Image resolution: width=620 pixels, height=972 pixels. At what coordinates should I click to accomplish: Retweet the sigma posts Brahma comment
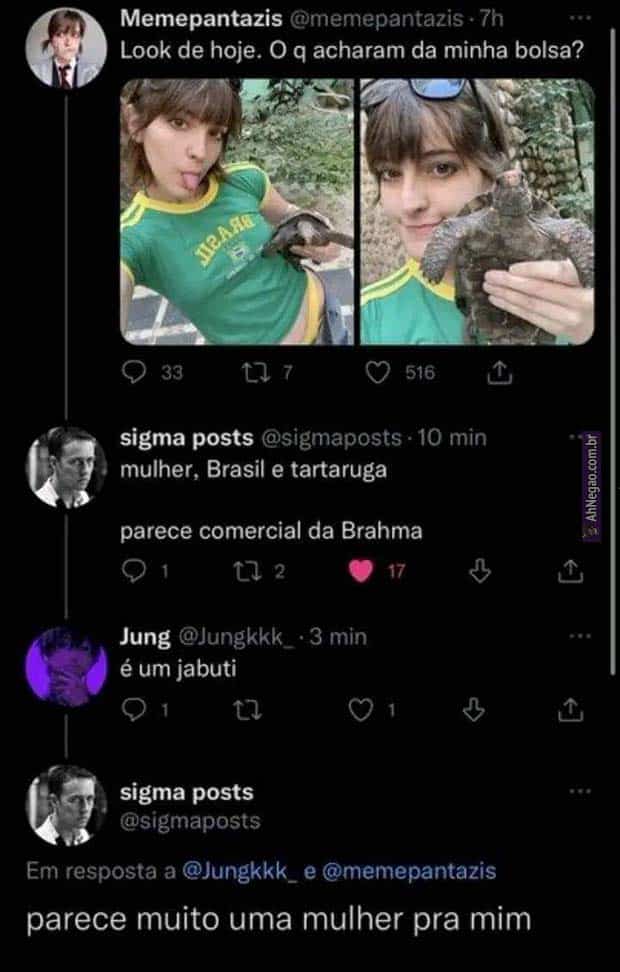click(246, 570)
